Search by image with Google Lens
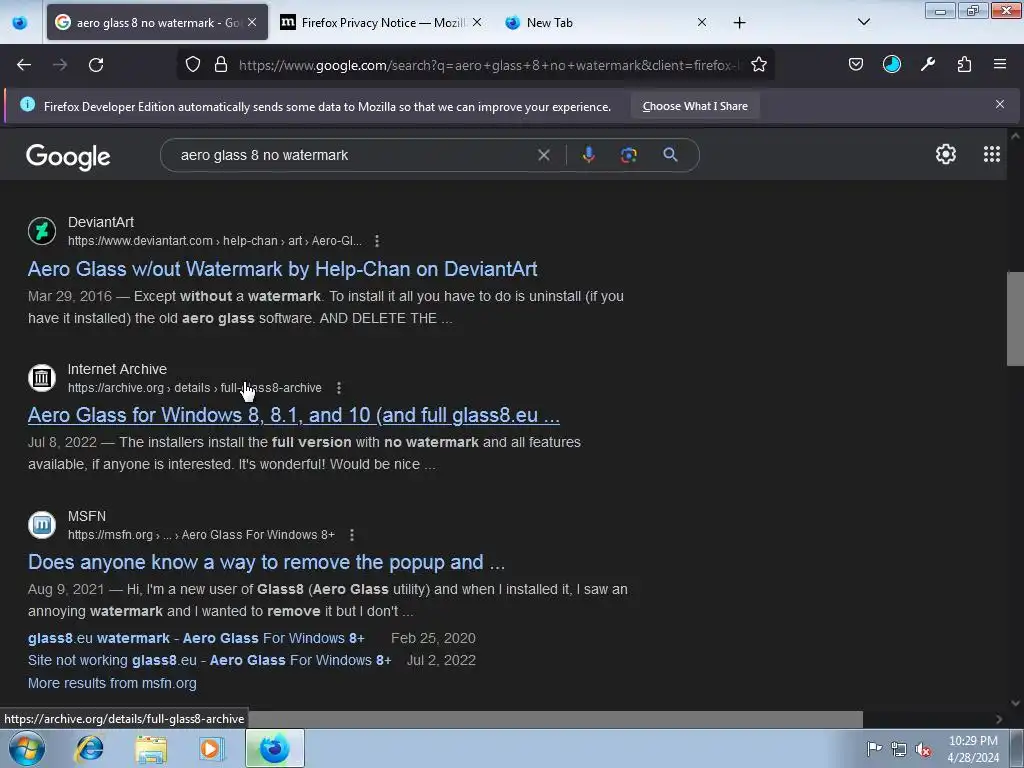 (629, 155)
